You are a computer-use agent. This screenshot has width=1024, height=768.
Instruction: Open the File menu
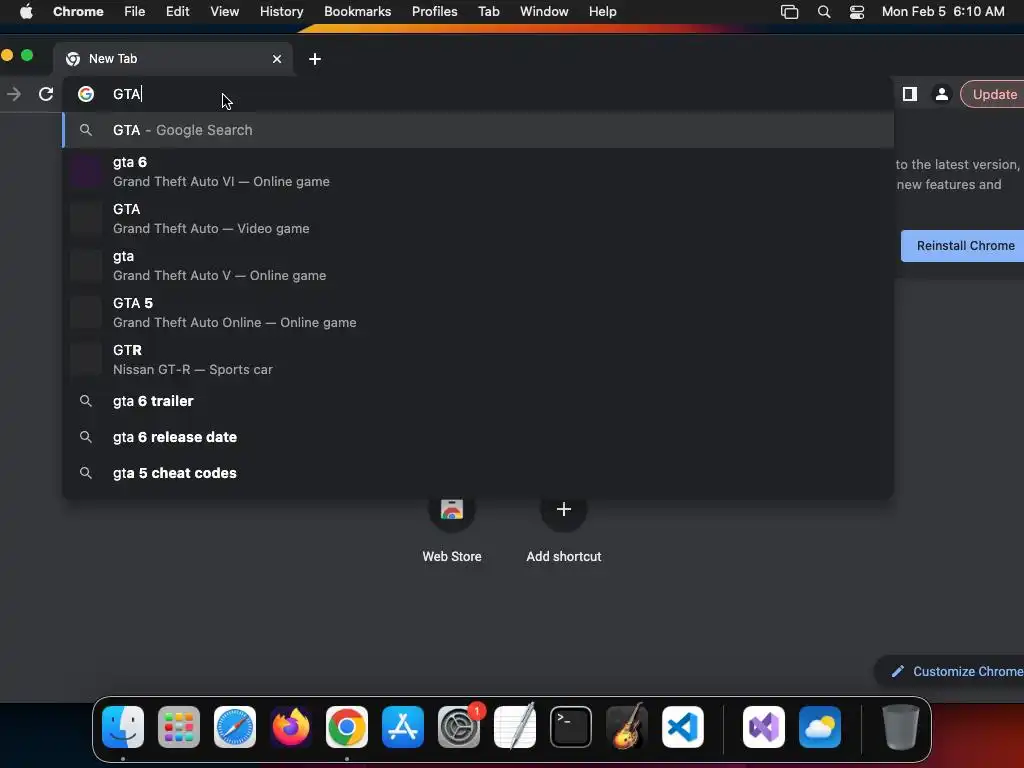click(135, 12)
